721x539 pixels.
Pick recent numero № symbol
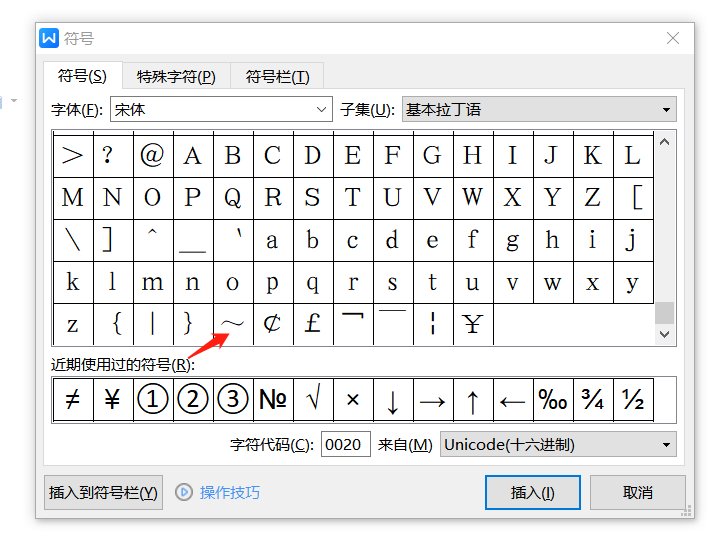[x=273, y=399]
